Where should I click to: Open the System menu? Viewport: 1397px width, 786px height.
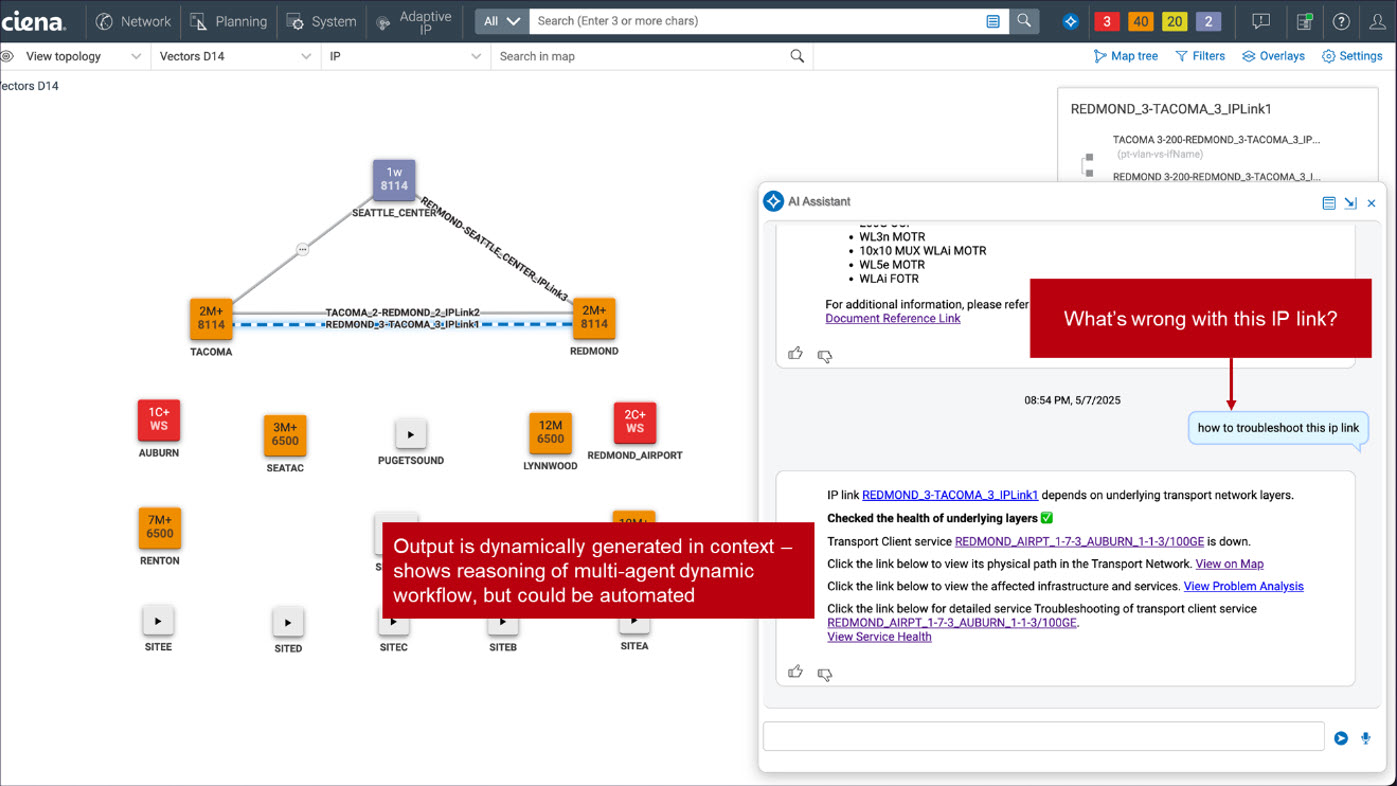pos(321,21)
